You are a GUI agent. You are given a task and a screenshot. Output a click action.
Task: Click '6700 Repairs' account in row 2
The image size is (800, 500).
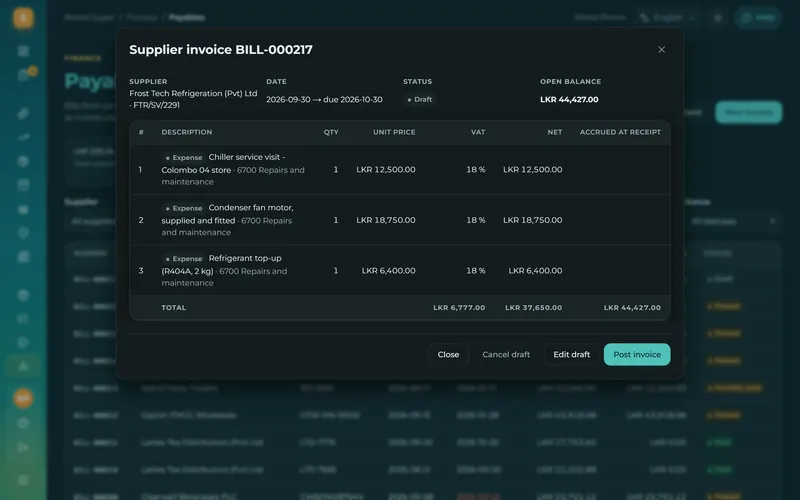pyautogui.click(x=266, y=220)
